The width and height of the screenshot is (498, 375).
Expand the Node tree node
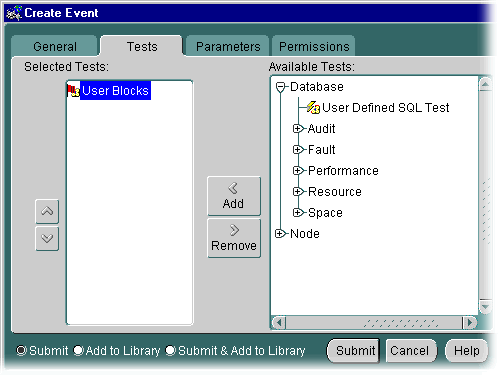point(280,234)
